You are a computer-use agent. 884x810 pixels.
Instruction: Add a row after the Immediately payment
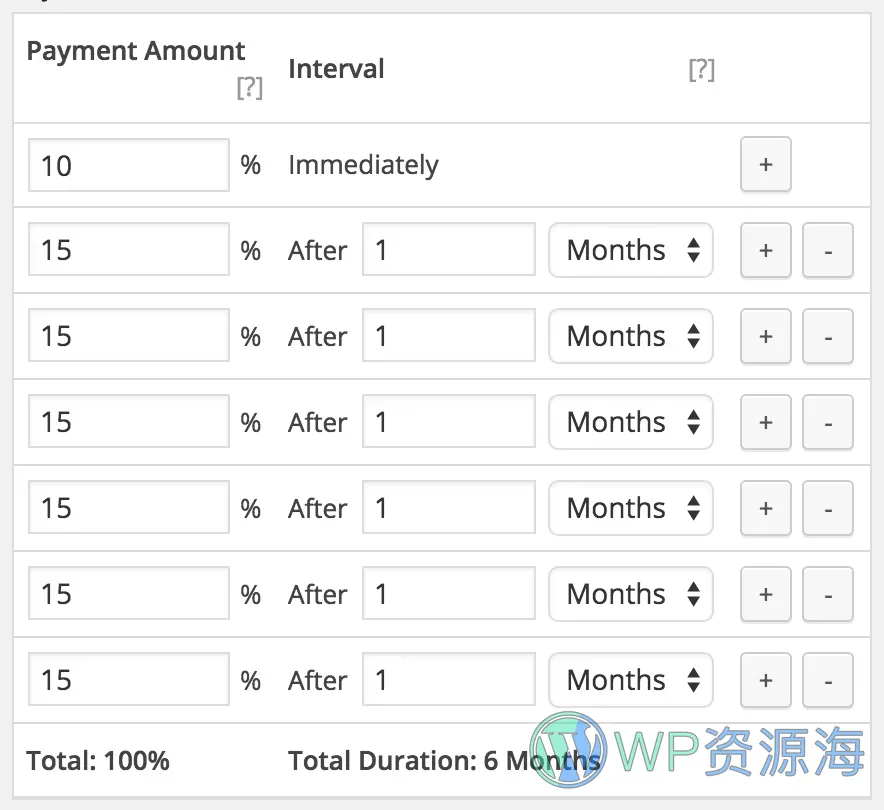[766, 165]
